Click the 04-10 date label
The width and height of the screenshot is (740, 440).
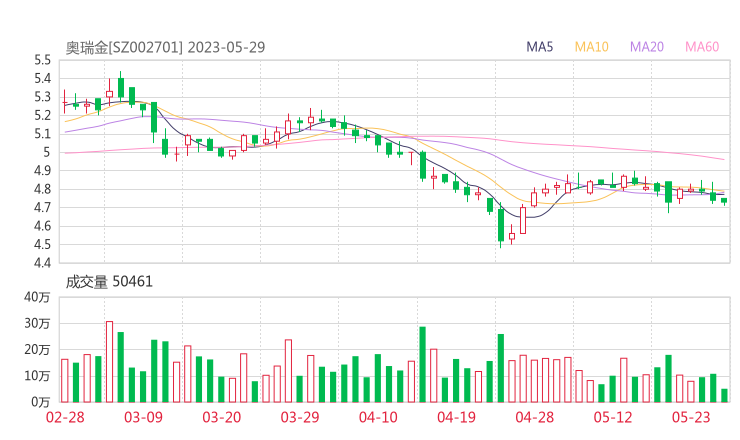[x=378, y=417]
